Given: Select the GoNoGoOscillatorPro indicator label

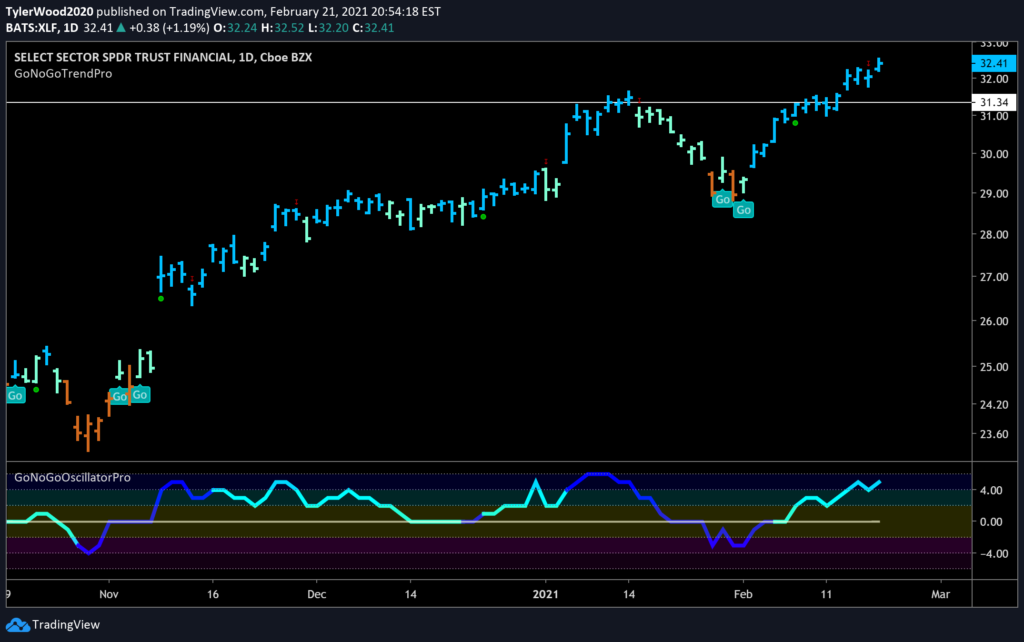Looking at the screenshot, I should coord(72,477).
